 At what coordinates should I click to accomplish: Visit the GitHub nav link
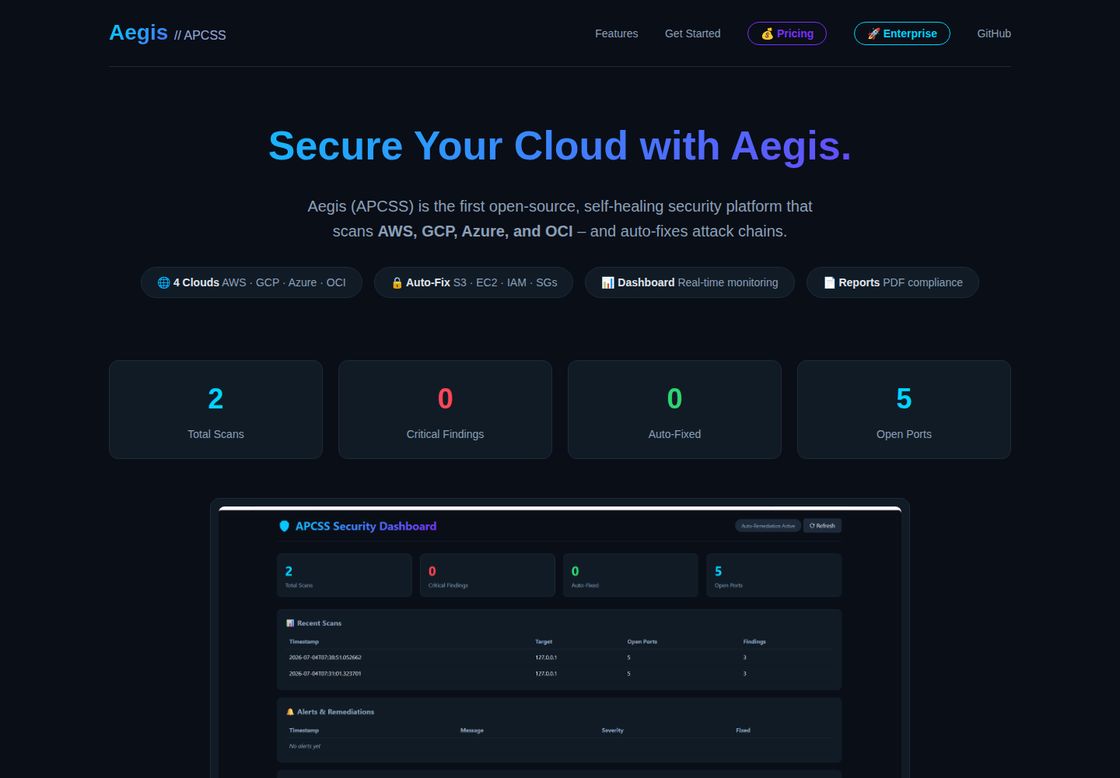tap(994, 34)
